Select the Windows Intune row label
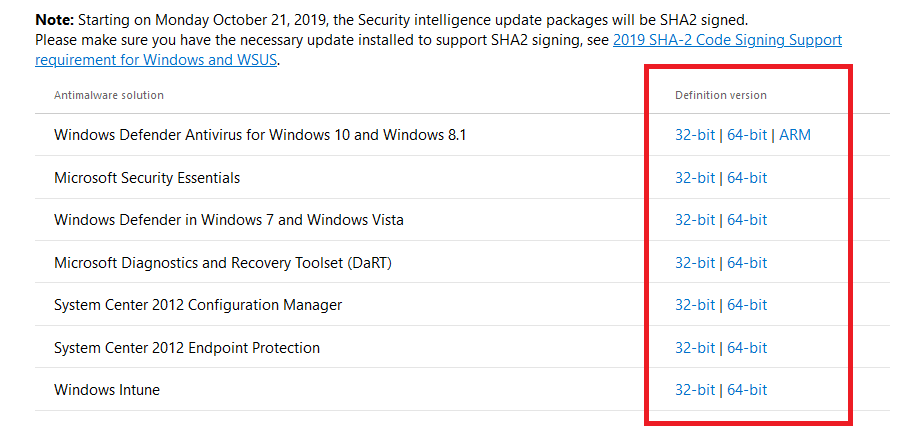 tap(107, 390)
